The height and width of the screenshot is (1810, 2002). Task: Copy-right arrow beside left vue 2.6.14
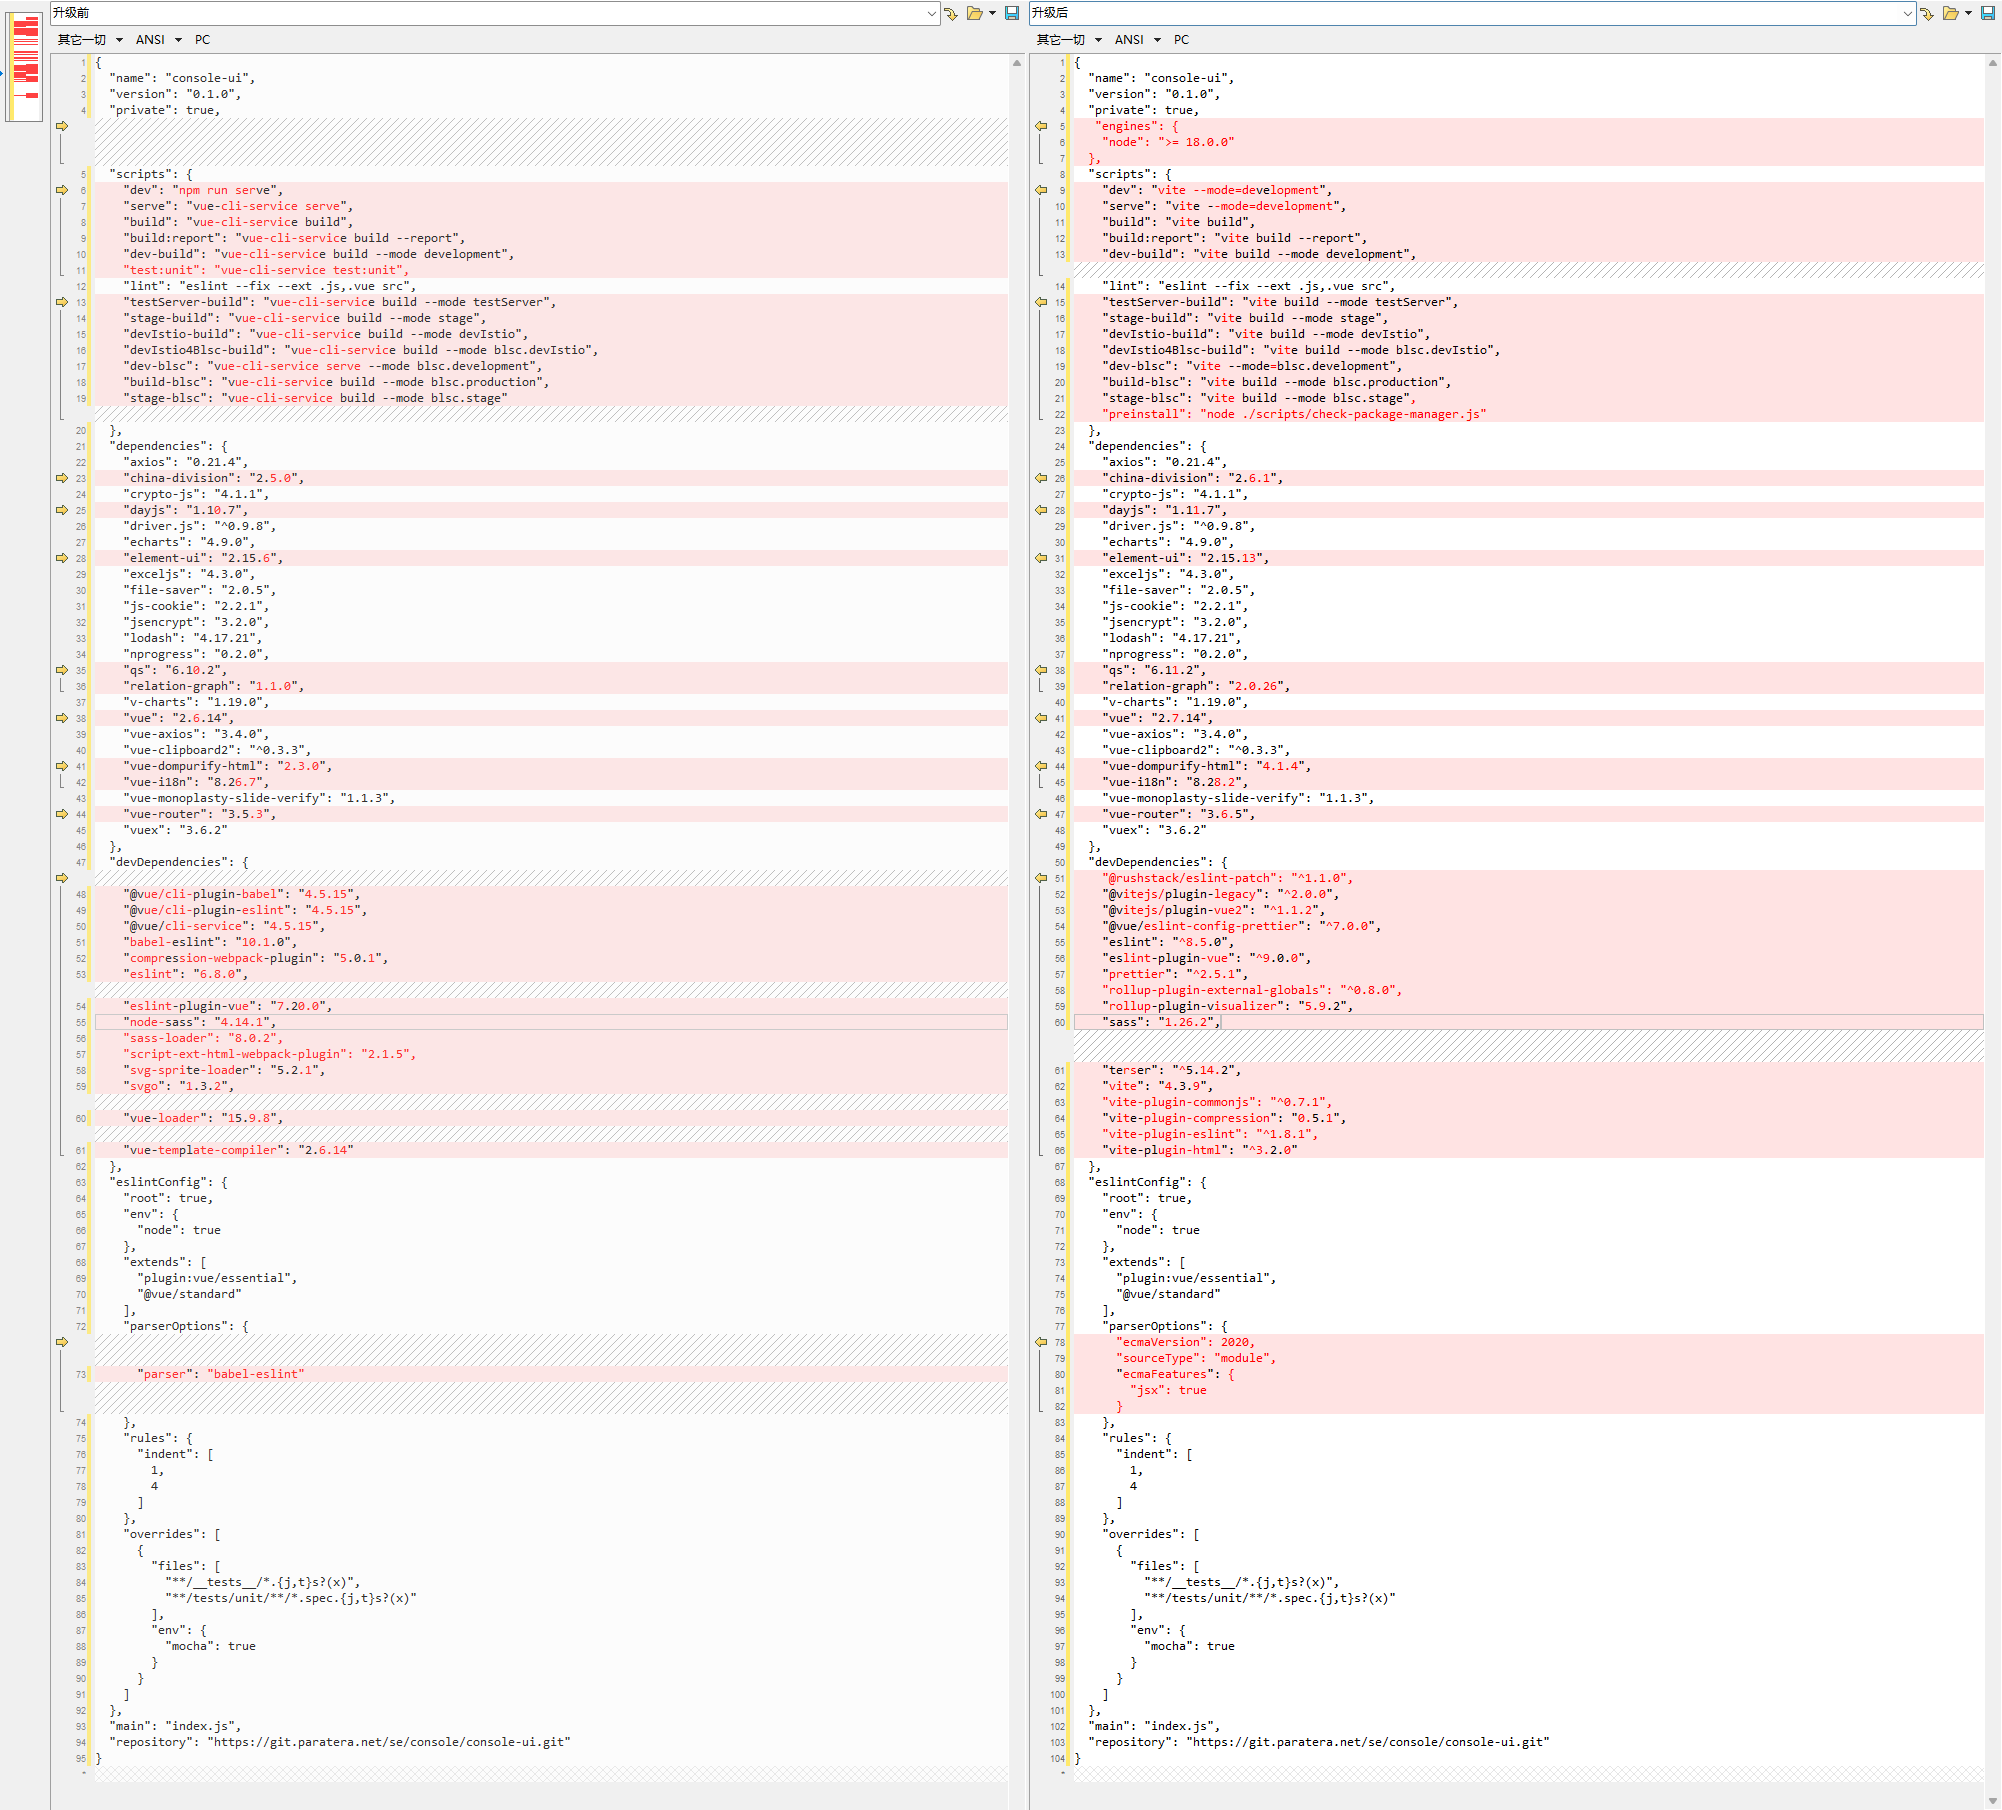click(62, 718)
